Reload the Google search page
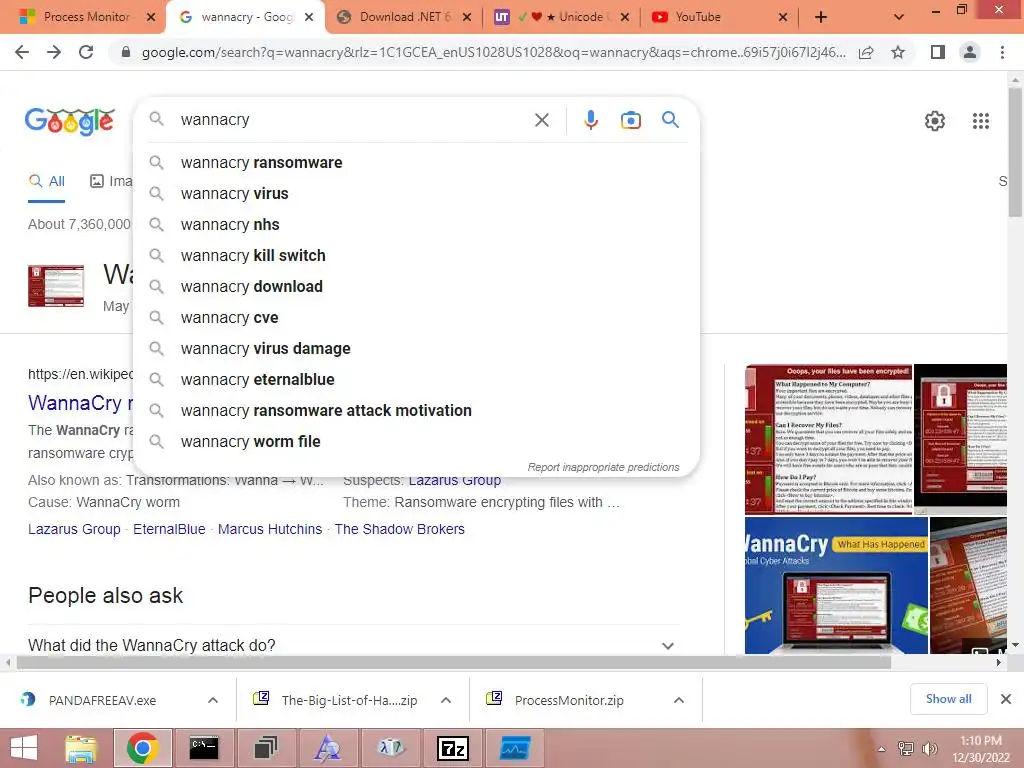The height and width of the screenshot is (768, 1024). click(86, 52)
